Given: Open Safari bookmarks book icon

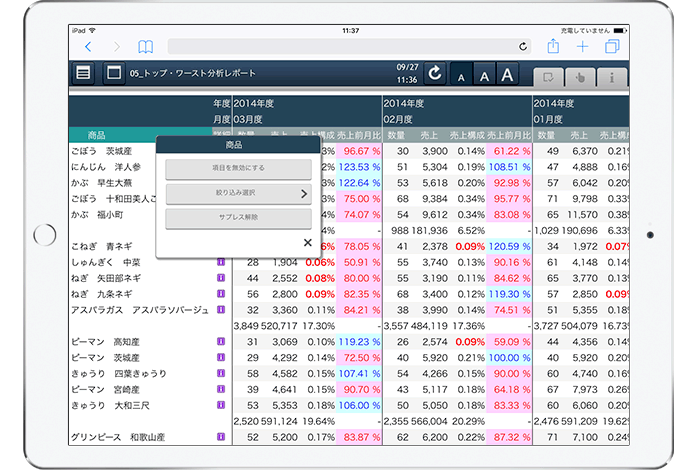Looking at the screenshot, I should (x=145, y=46).
